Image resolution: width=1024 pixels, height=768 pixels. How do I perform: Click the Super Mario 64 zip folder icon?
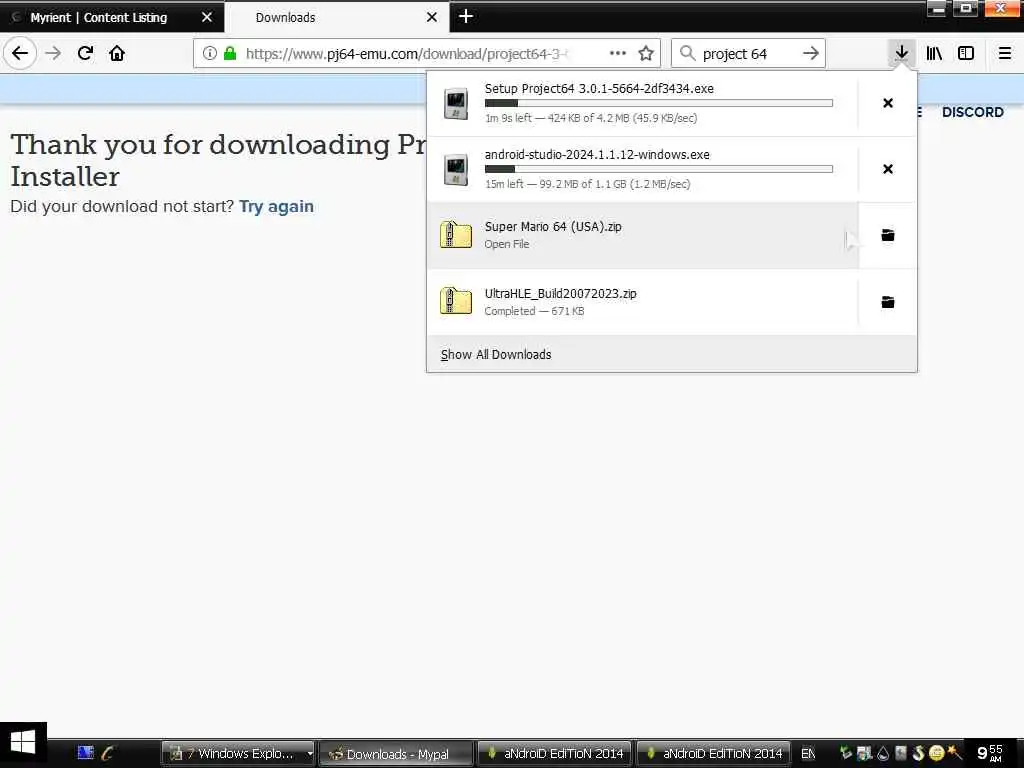pos(456,235)
